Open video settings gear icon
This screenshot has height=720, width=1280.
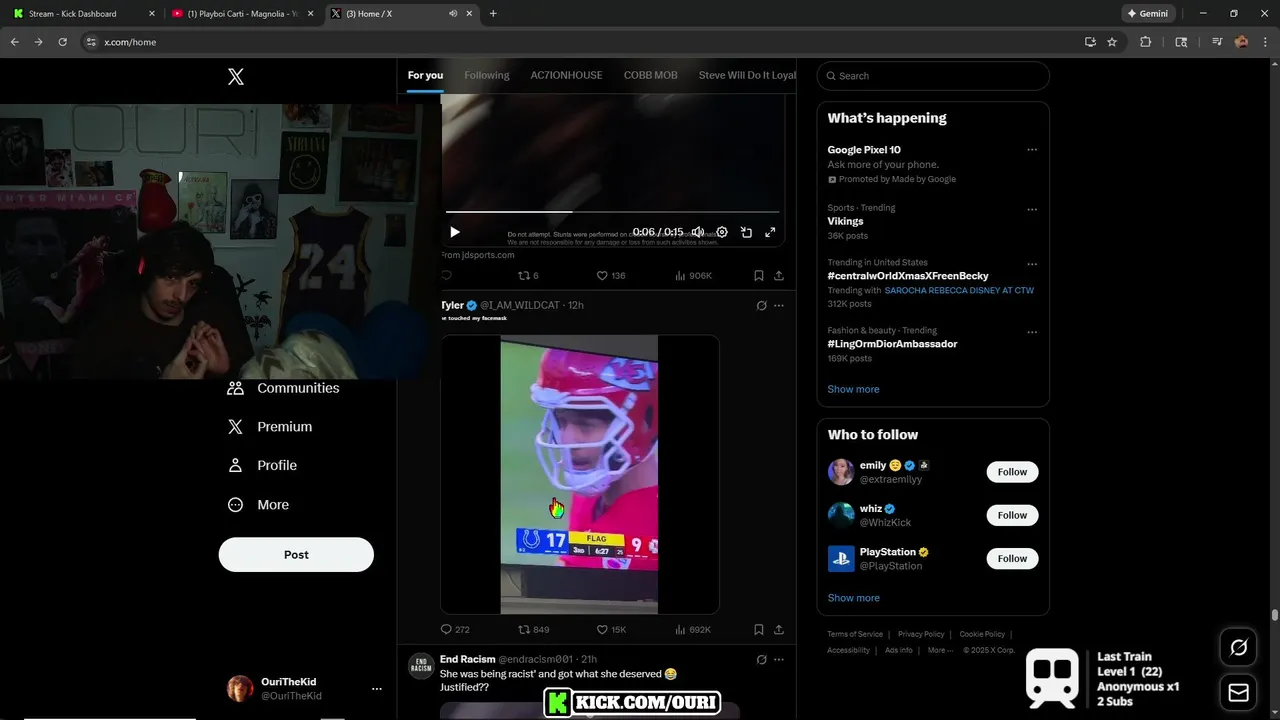click(x=722, y=232)
